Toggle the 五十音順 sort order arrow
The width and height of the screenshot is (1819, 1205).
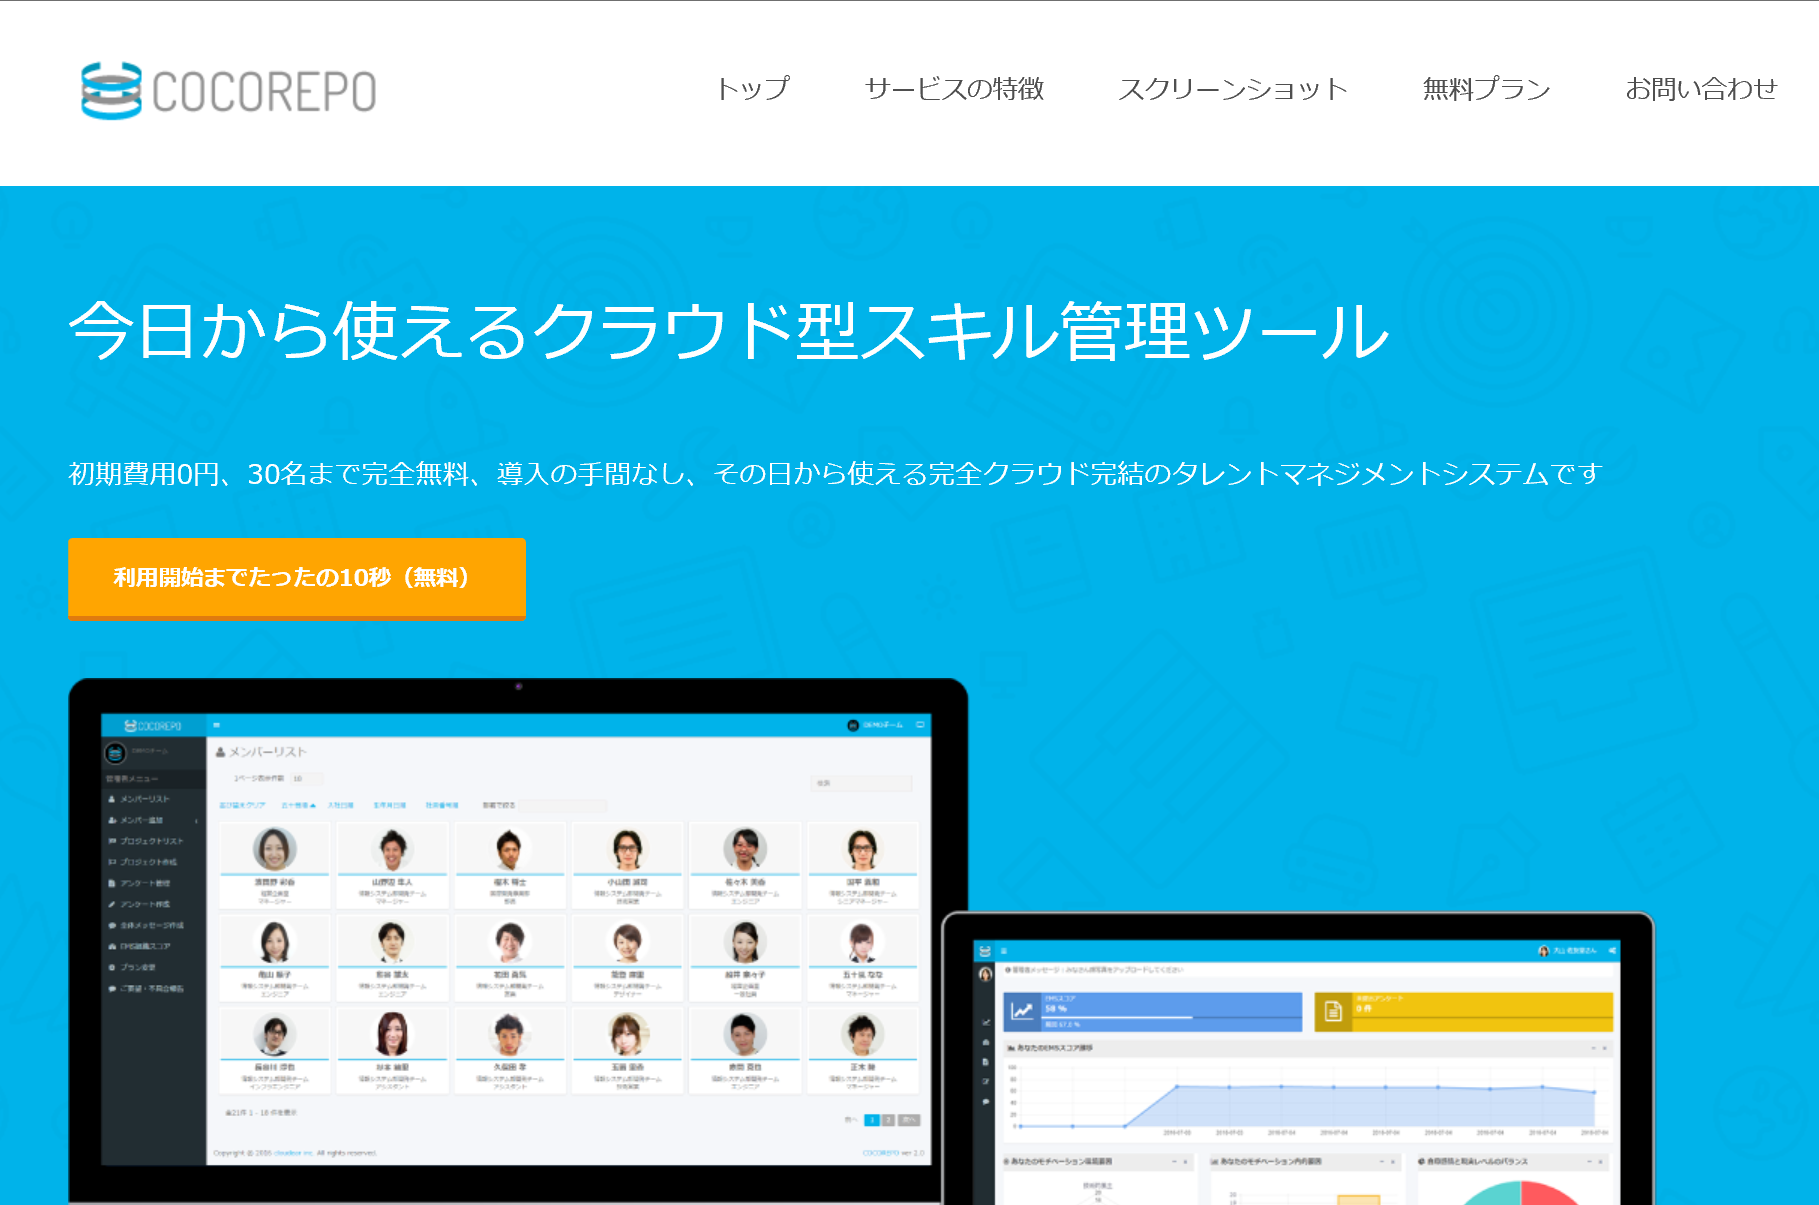coord(313,804)
